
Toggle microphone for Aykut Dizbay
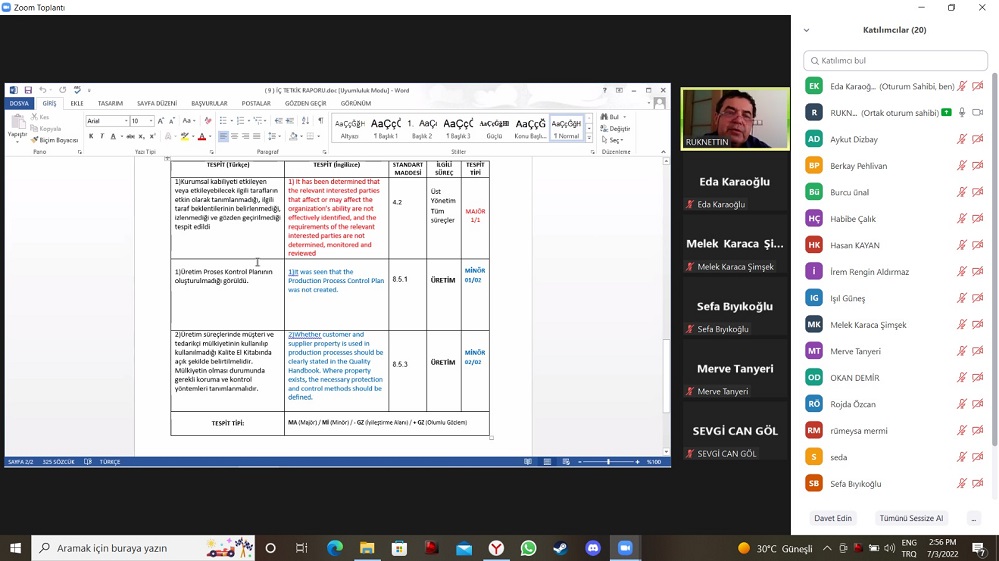click(961, 139)
